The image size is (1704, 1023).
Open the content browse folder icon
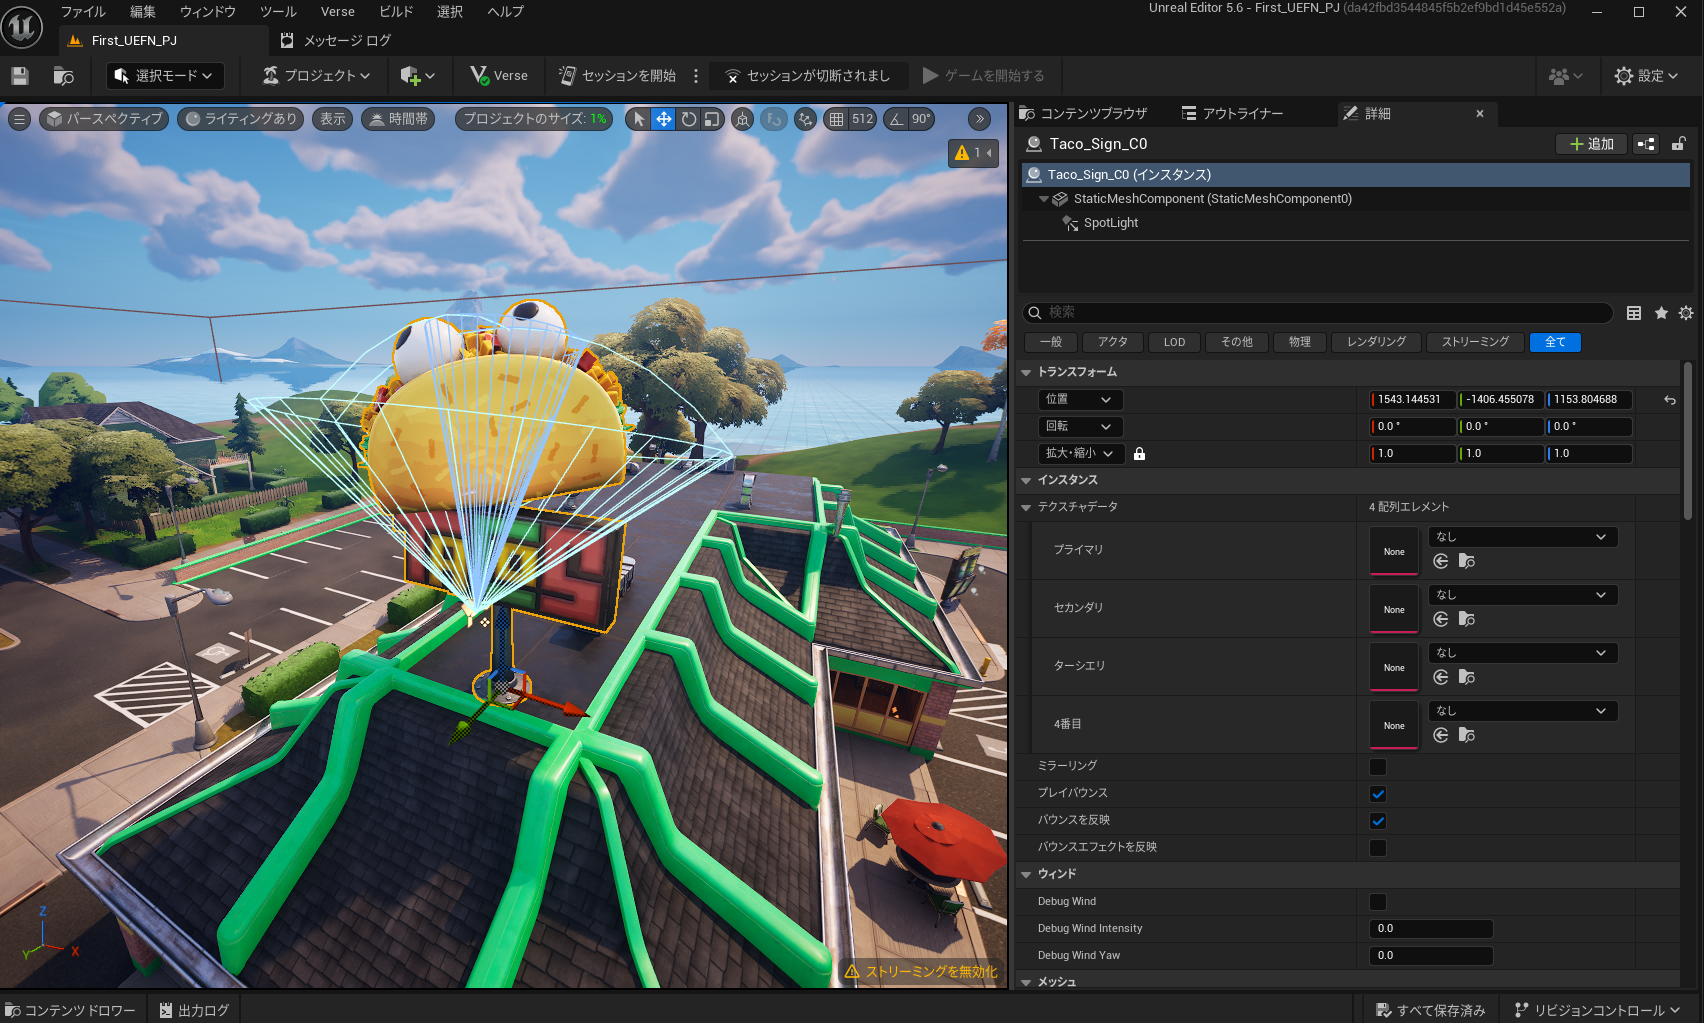[64, 76]
